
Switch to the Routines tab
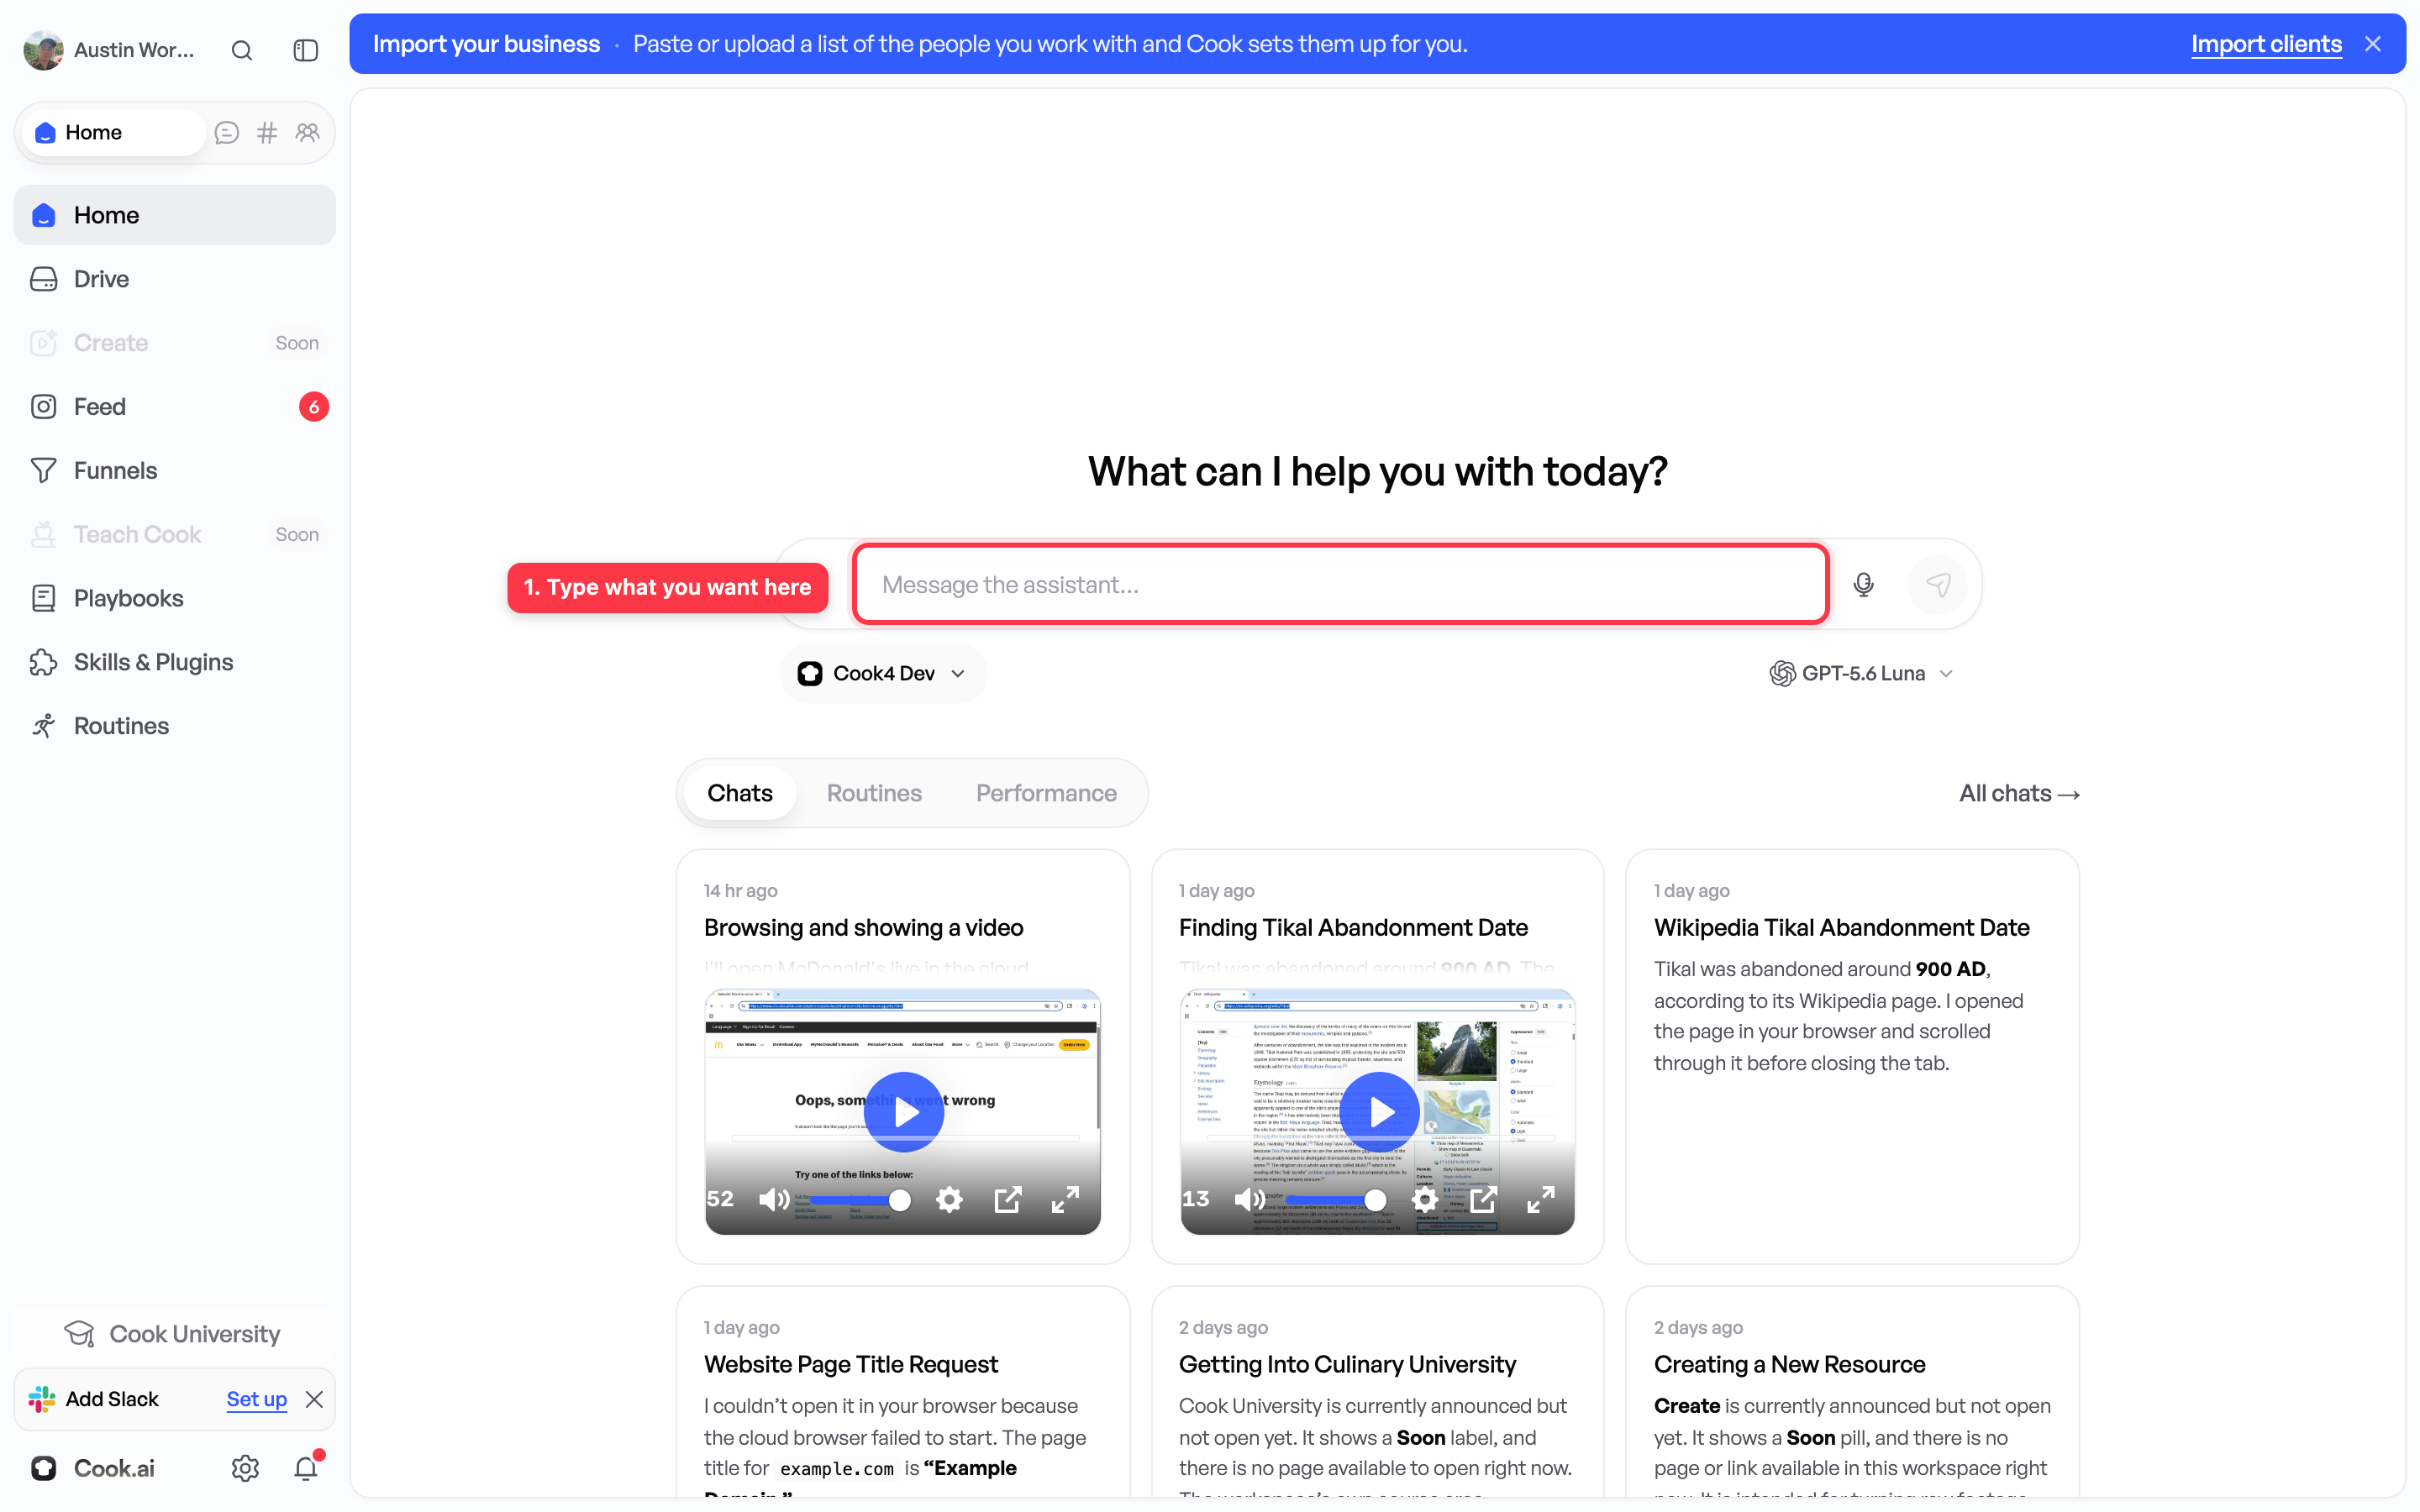pos(874,793)
